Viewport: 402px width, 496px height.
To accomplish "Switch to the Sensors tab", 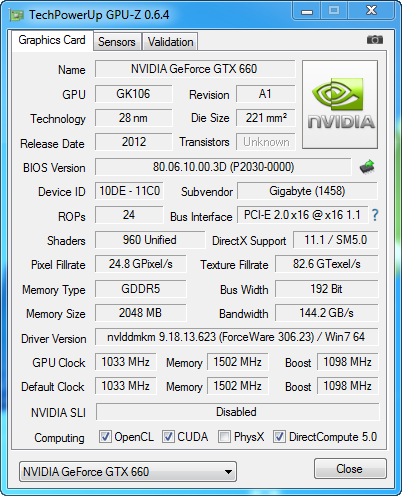I will tap(117, 42).
